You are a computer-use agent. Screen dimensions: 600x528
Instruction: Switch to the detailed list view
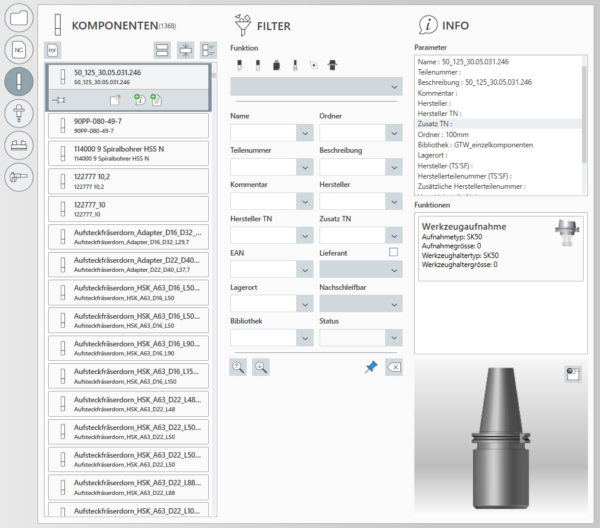[x=209, y=50]
